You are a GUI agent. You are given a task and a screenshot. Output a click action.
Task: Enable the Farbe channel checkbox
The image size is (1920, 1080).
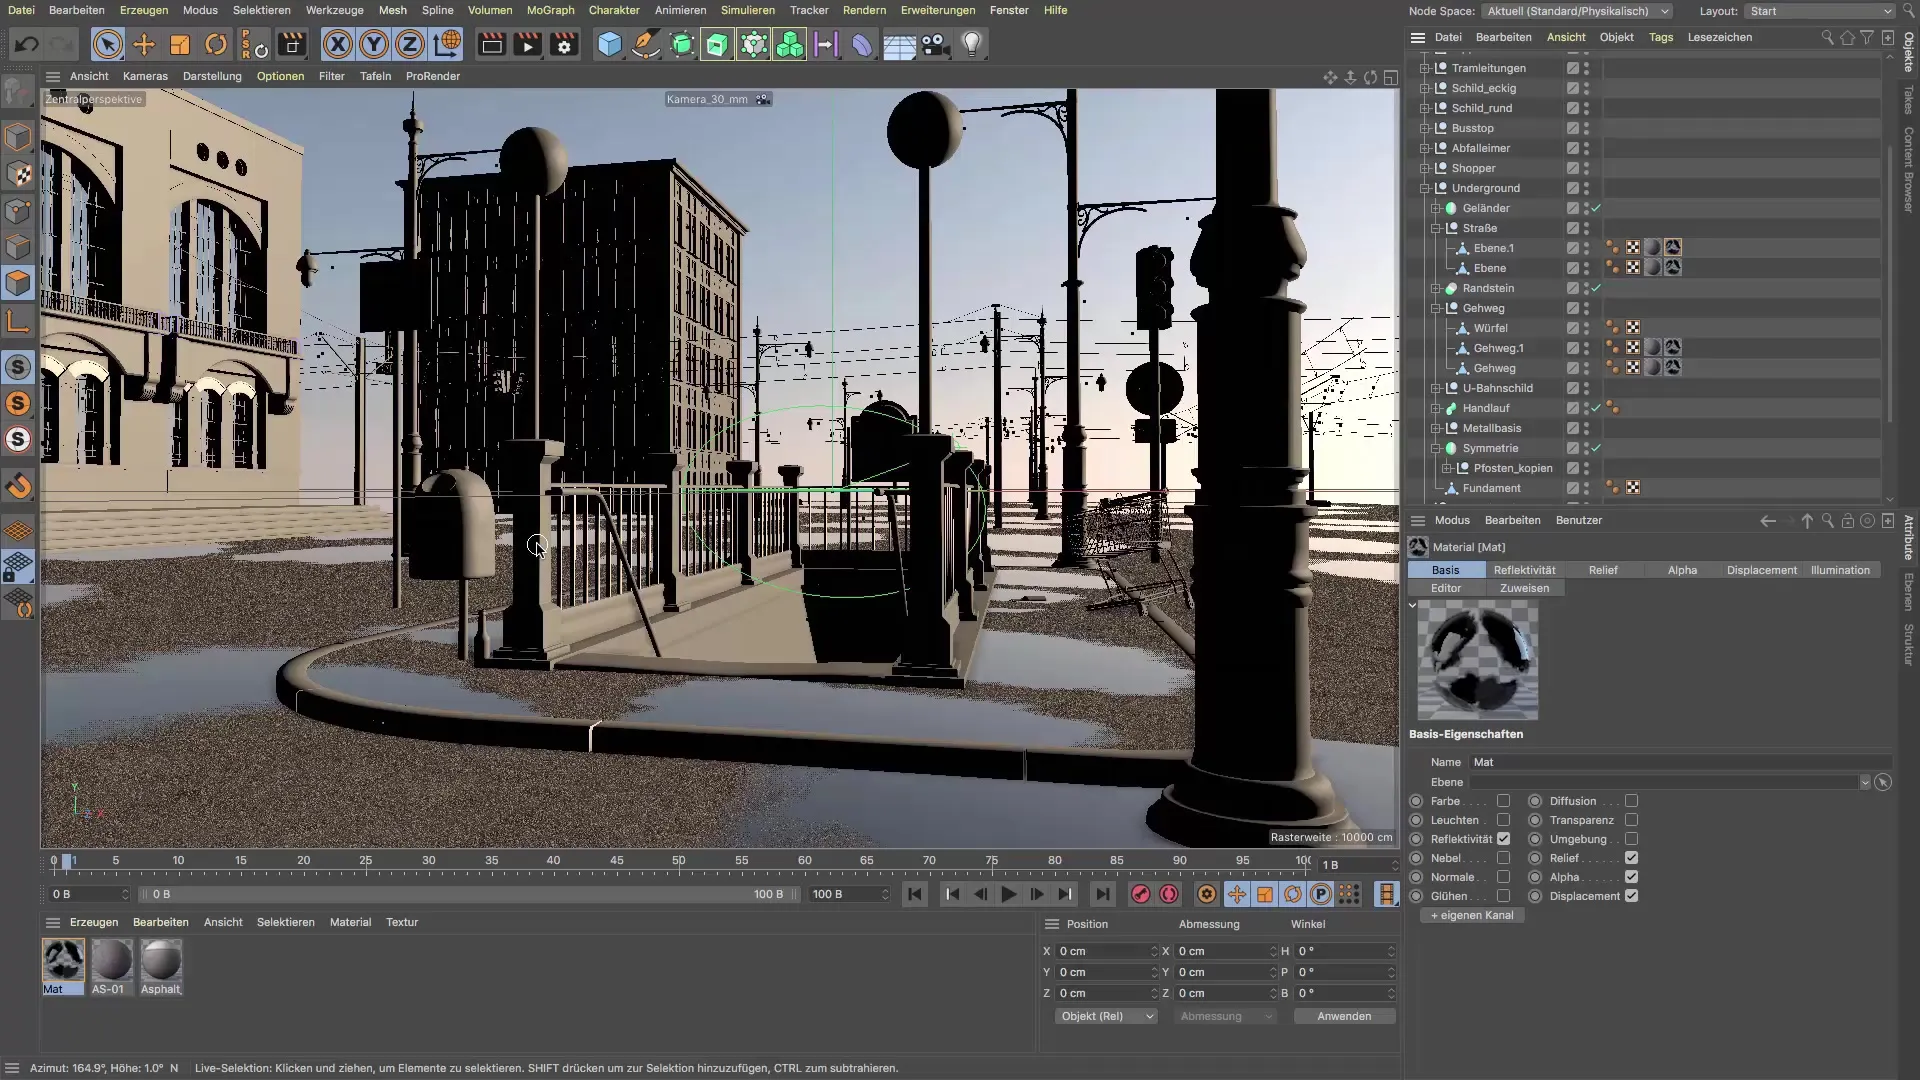tap(1503, 801)
